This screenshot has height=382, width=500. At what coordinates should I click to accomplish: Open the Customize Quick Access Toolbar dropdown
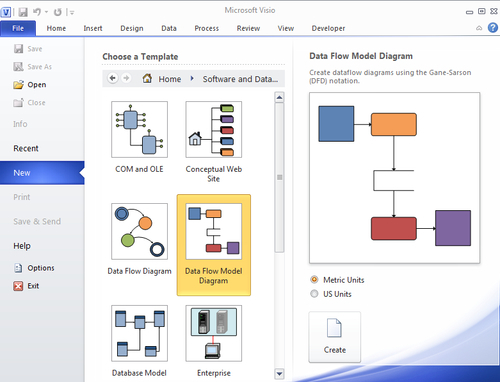(x=71, y=13)
